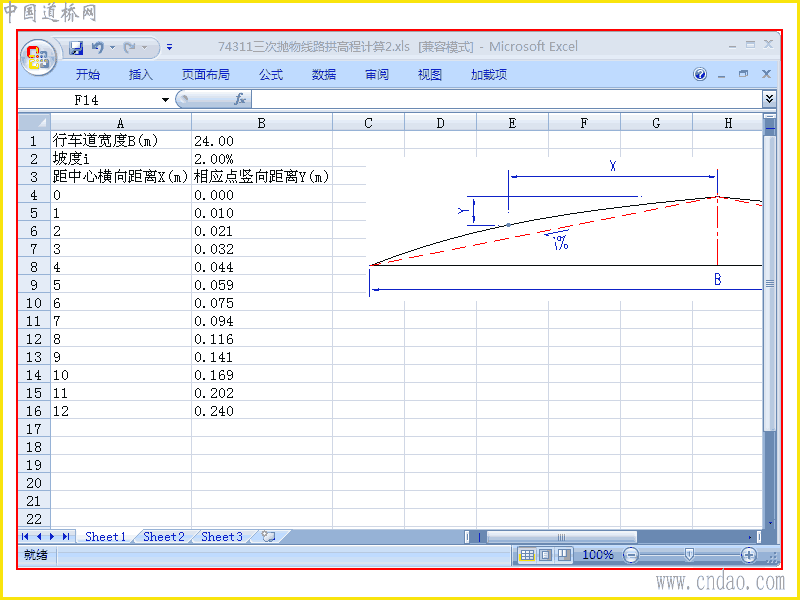Undo the last action
The width and height of the screenshot is (800, 600).
(97, 48)
